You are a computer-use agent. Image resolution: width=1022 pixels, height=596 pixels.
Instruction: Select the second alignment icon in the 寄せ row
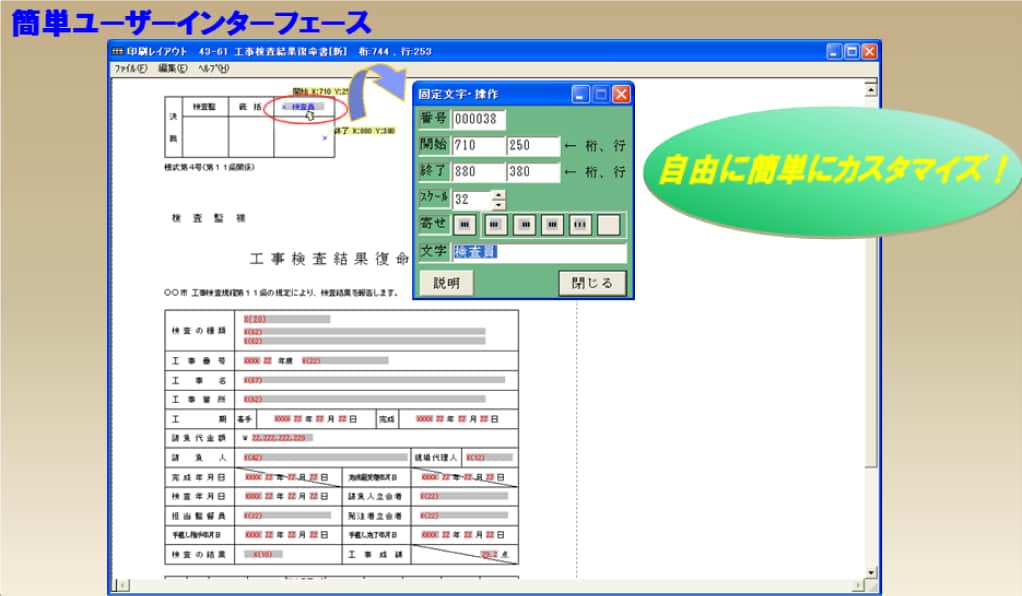[x=495, y=222]
